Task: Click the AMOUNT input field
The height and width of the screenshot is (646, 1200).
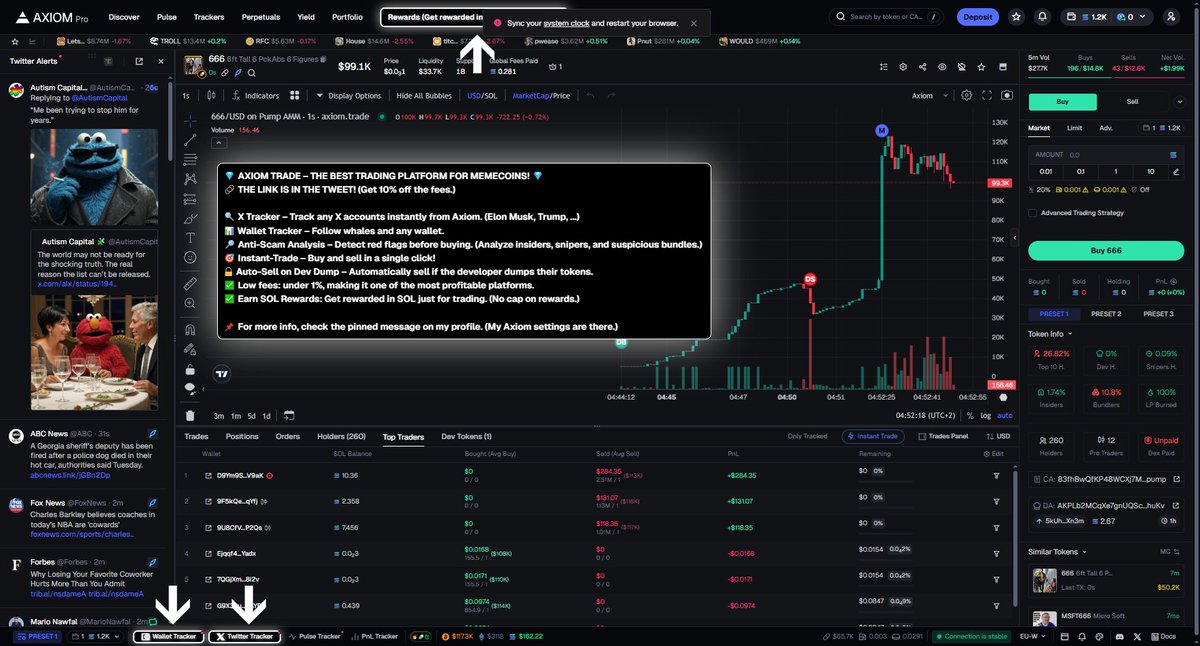Action: point(1105,155)
